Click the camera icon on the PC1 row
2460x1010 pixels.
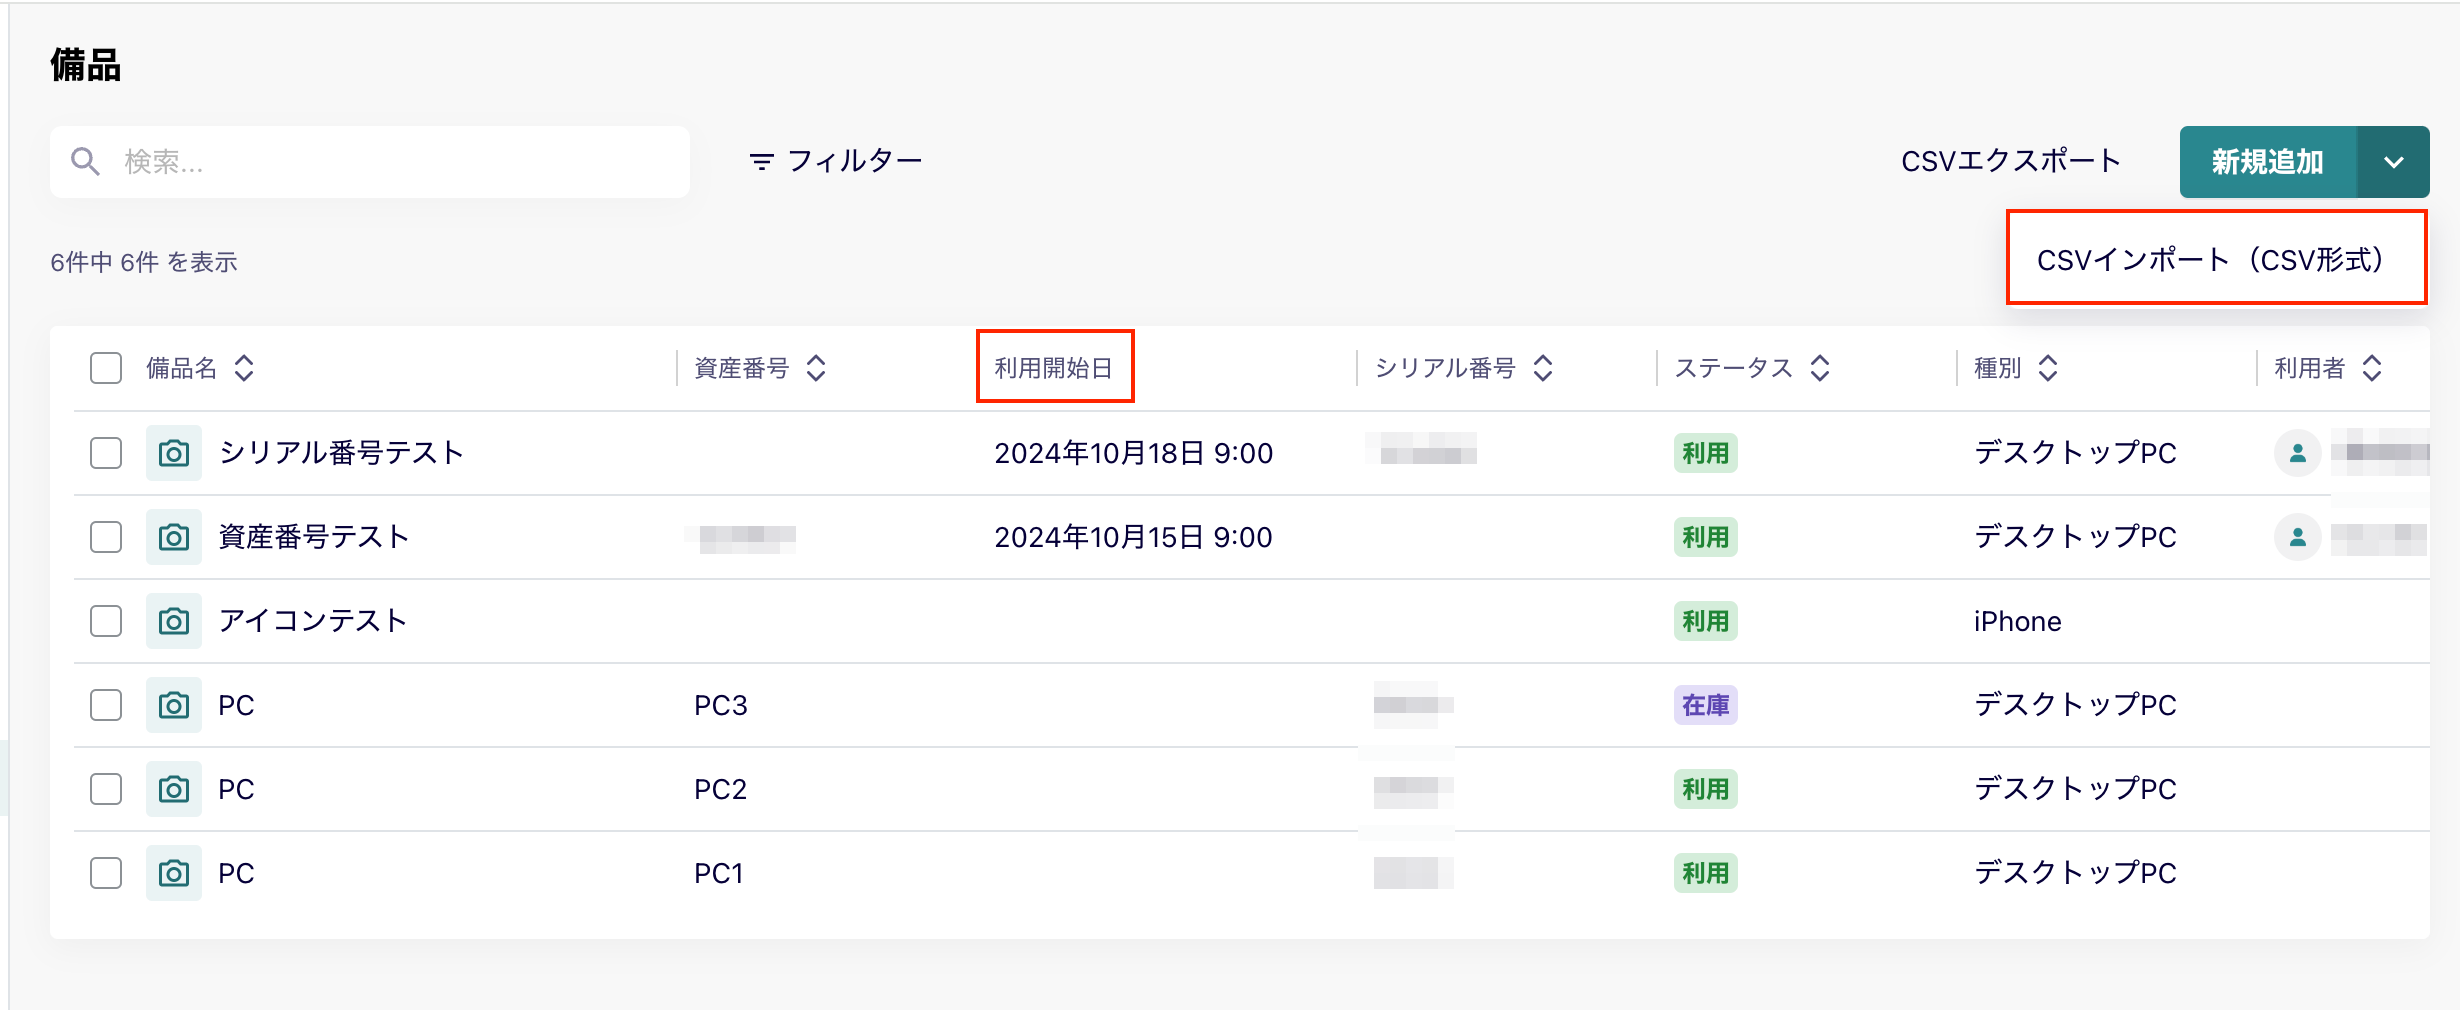pyautogui.click(x=173, y=873)
